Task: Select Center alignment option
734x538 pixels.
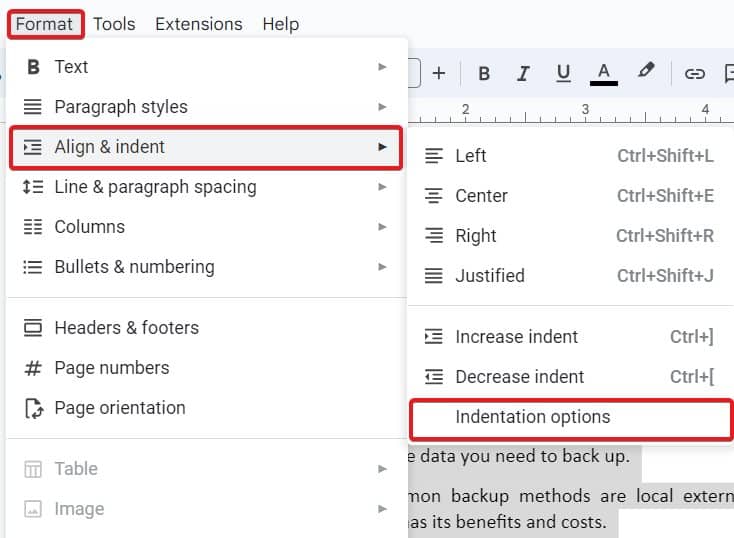Action: point(568,196)
